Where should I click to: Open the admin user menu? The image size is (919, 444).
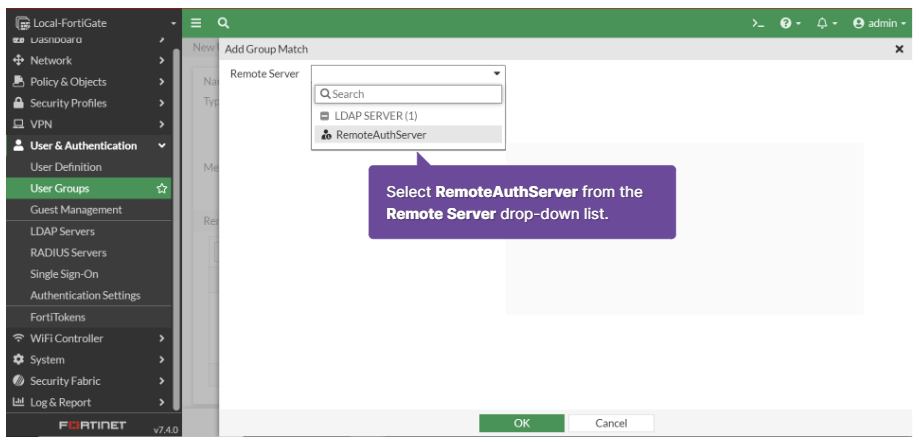coord(880,23)
